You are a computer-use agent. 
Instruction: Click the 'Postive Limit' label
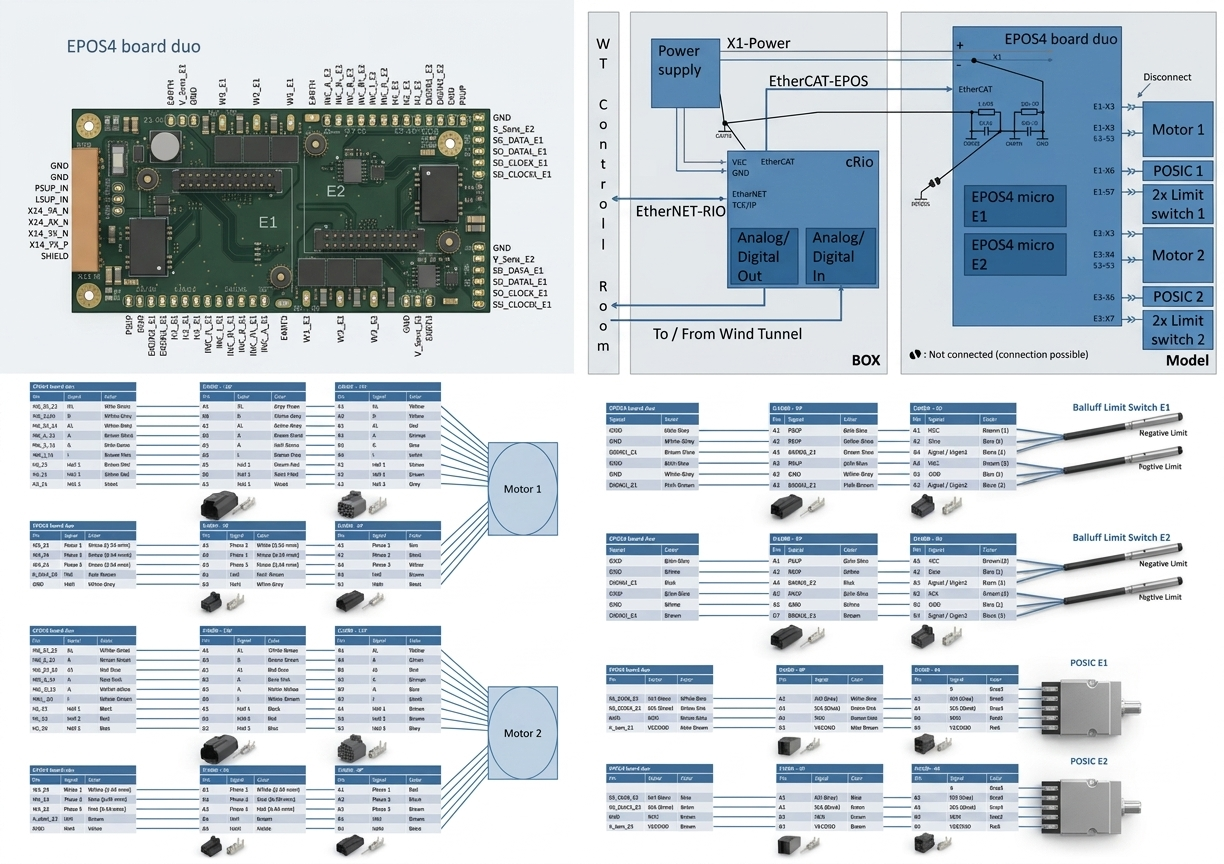point(1161,467)
